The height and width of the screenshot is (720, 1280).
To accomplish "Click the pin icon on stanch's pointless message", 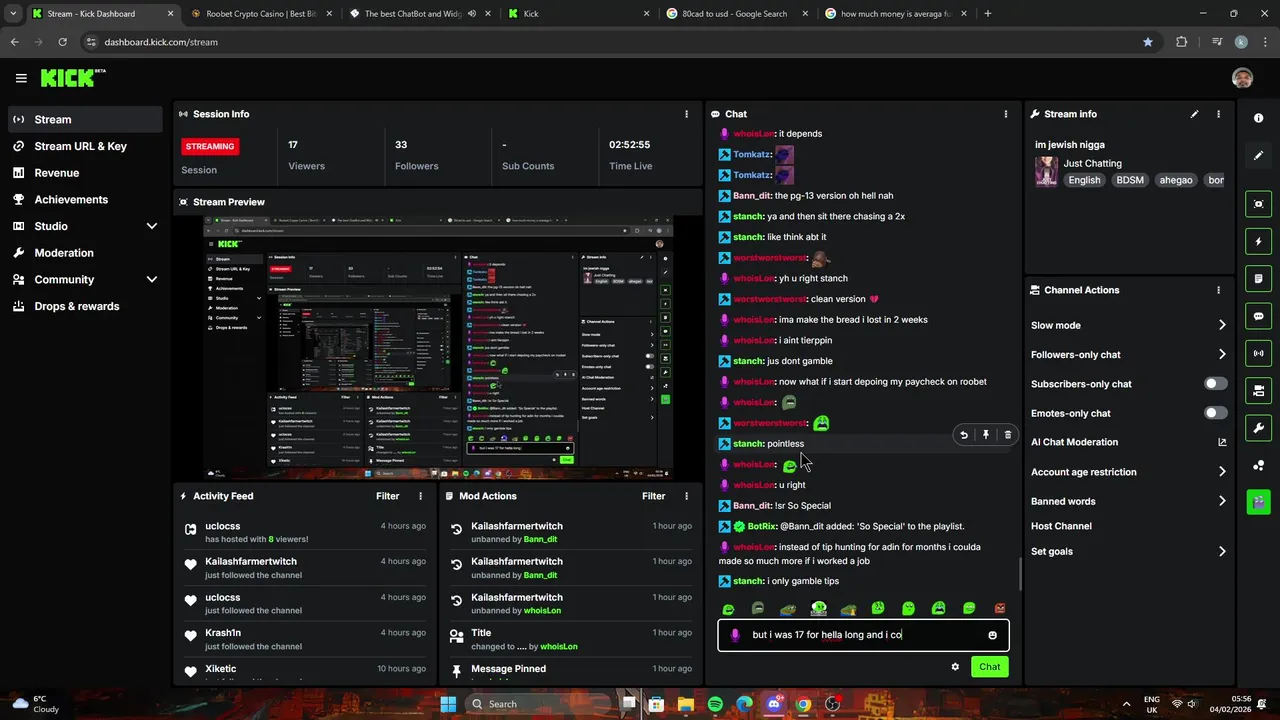I will pyautogui.click(x=986, y=435).
